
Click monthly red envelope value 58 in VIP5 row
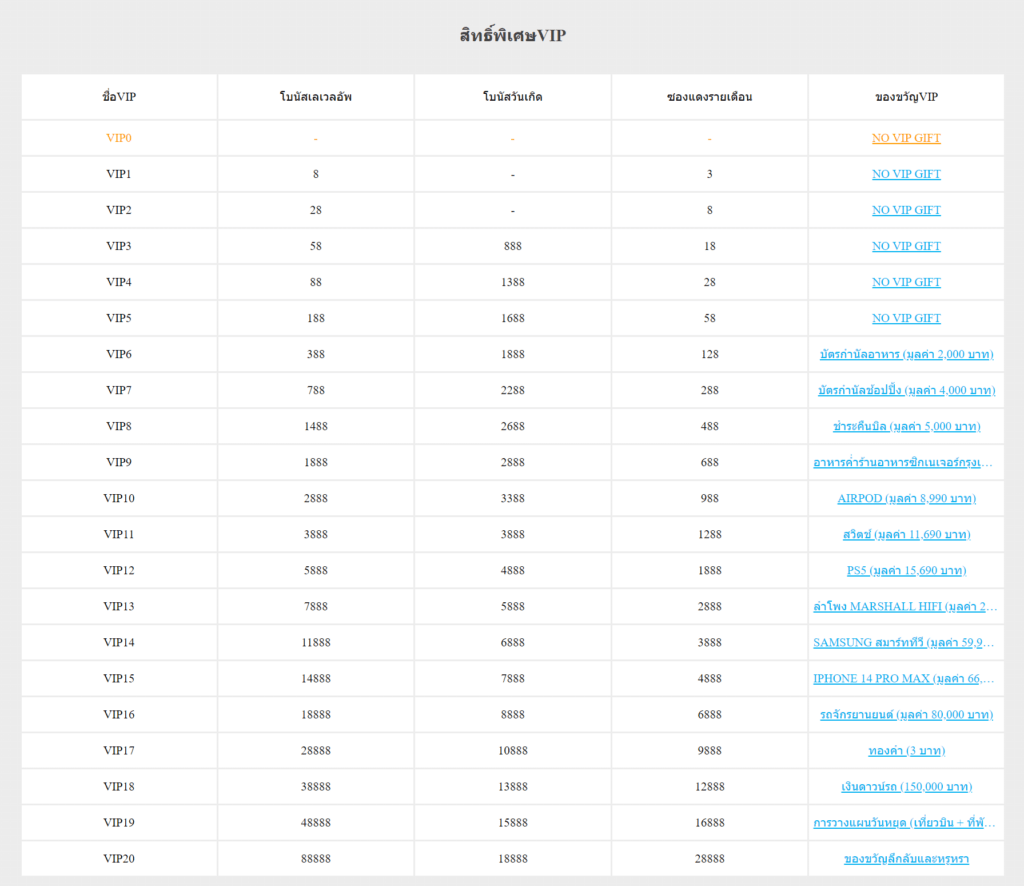click(709, 318)
